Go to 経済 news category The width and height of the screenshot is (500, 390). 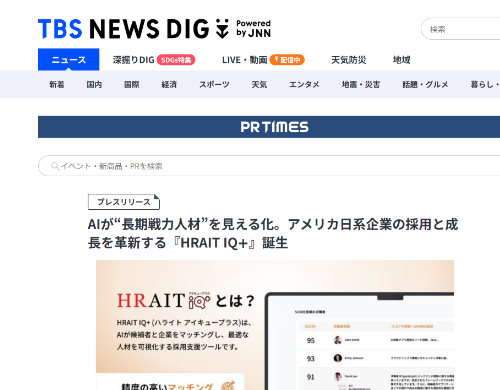pos(169,85)
